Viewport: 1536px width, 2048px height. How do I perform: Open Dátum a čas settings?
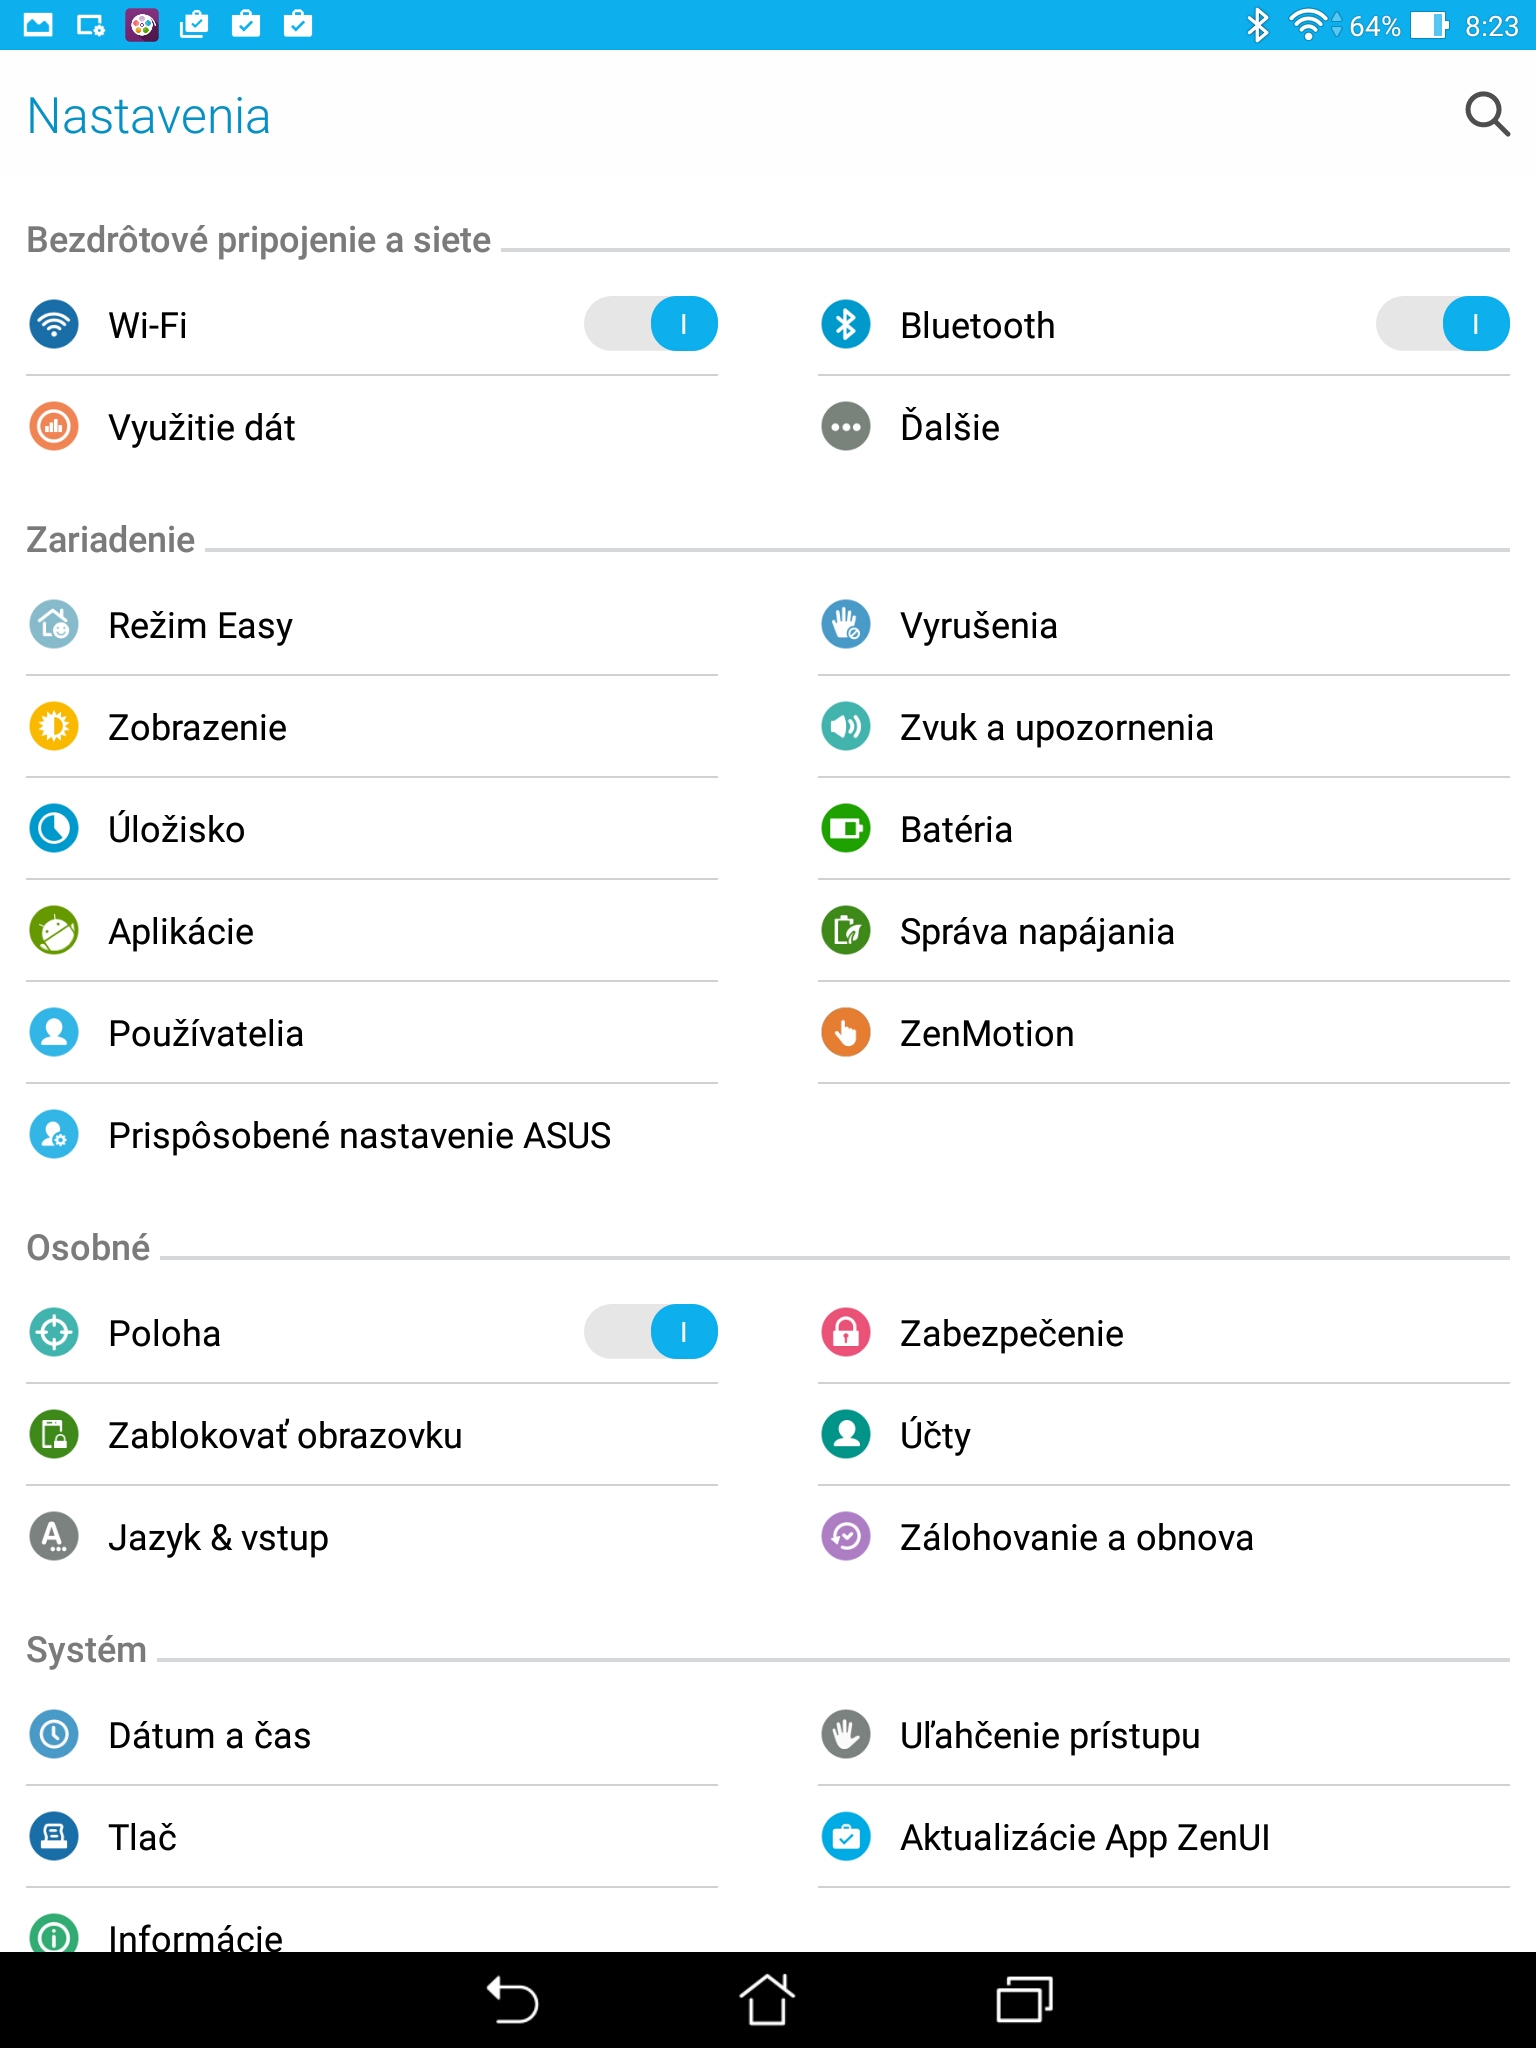[209, 1735]
